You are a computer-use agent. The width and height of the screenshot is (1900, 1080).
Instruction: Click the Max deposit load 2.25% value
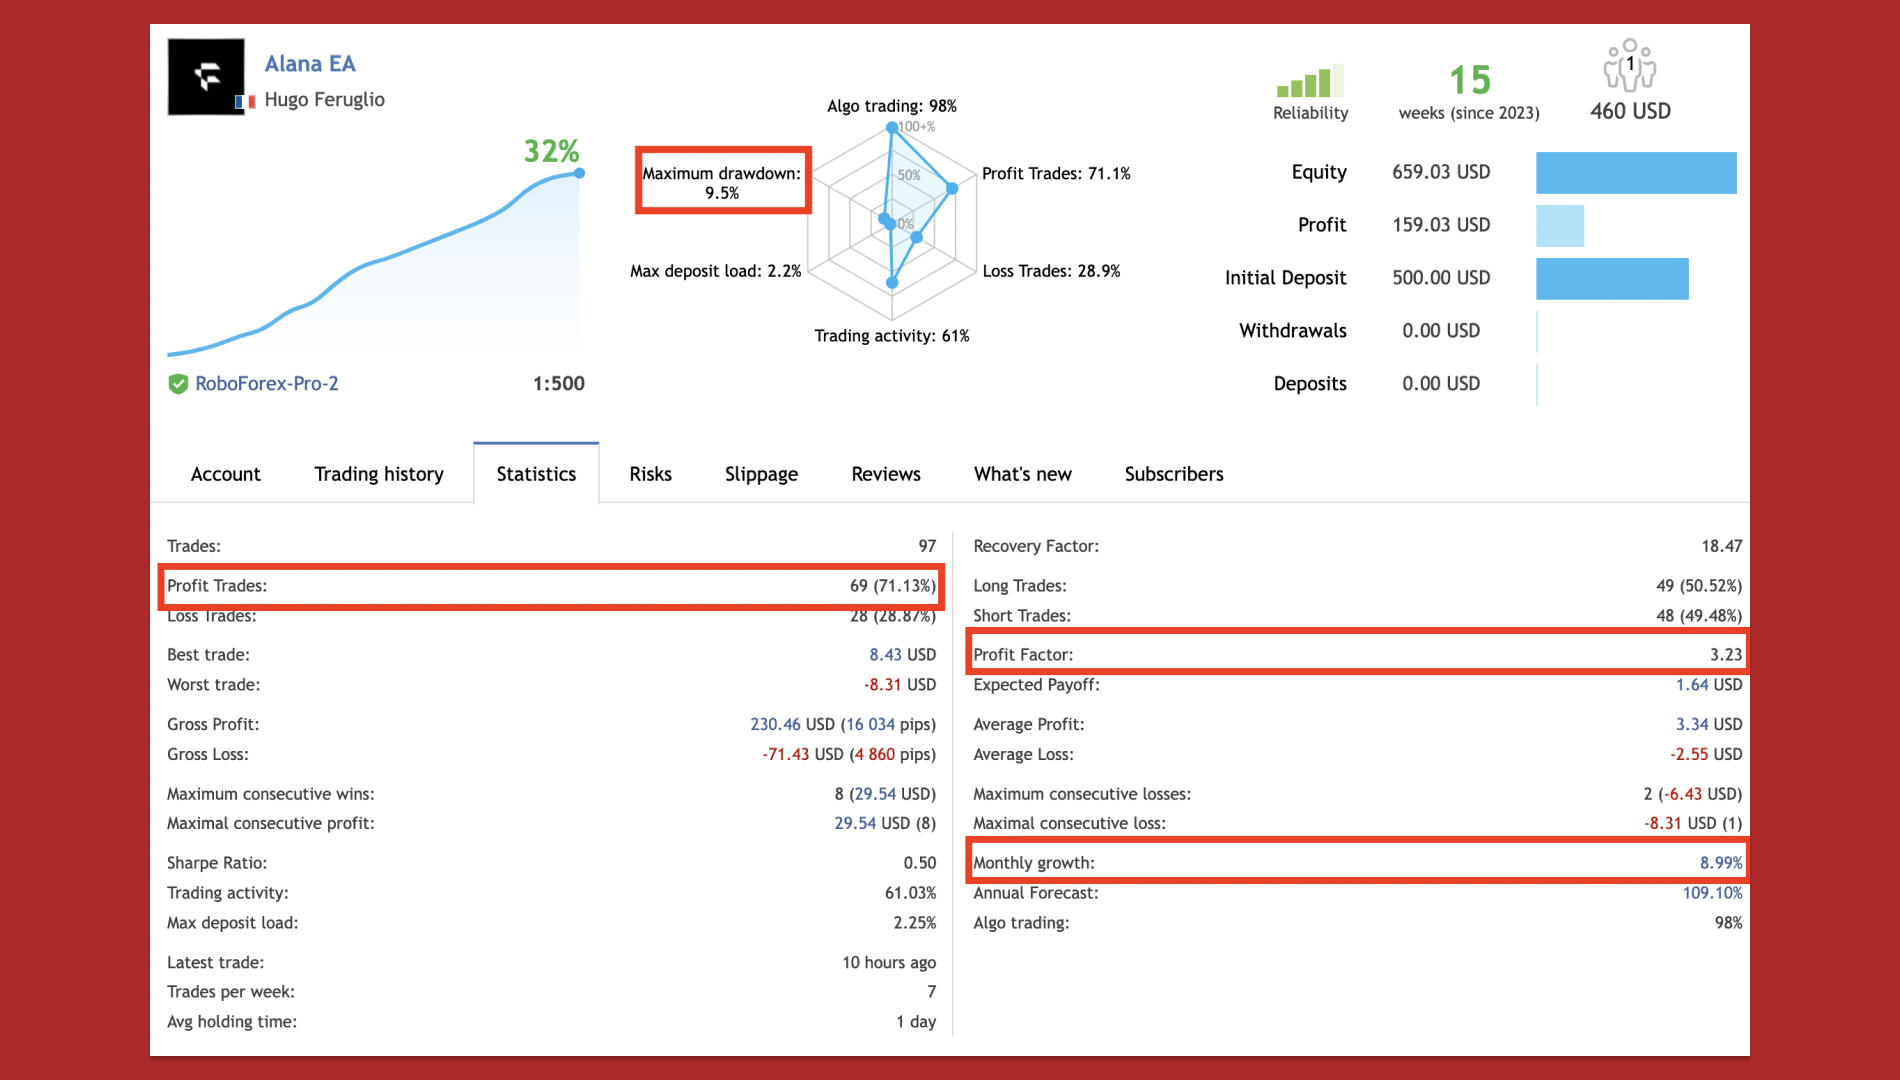tap(915, 923)
